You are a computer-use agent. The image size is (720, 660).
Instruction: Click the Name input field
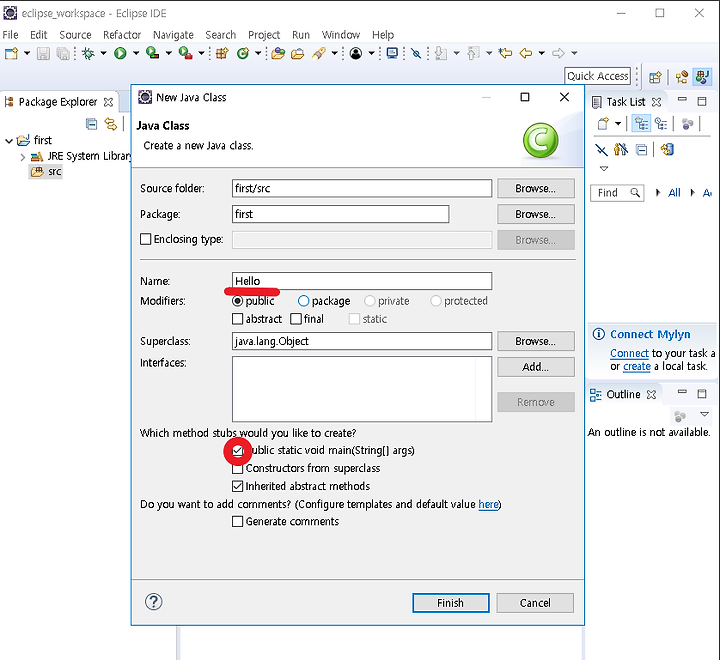click(362, 281)
